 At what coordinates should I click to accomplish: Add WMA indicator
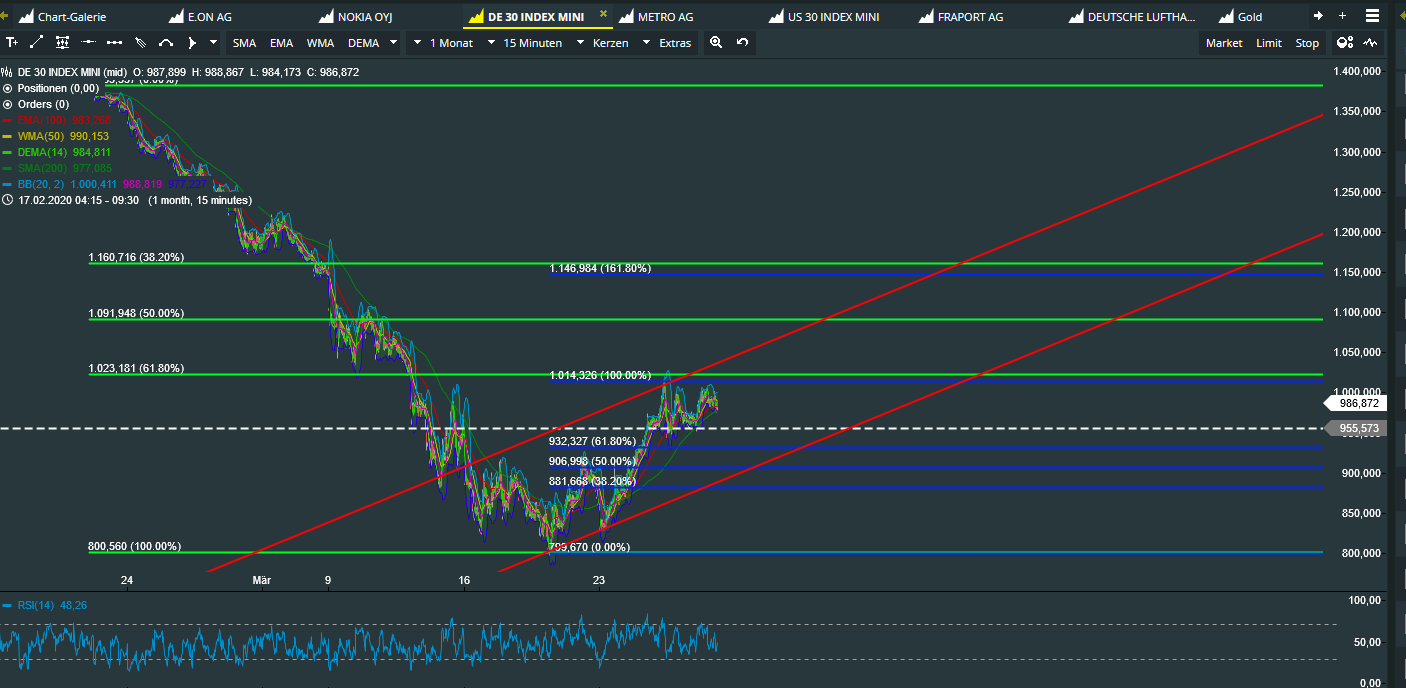click(320, 43)
